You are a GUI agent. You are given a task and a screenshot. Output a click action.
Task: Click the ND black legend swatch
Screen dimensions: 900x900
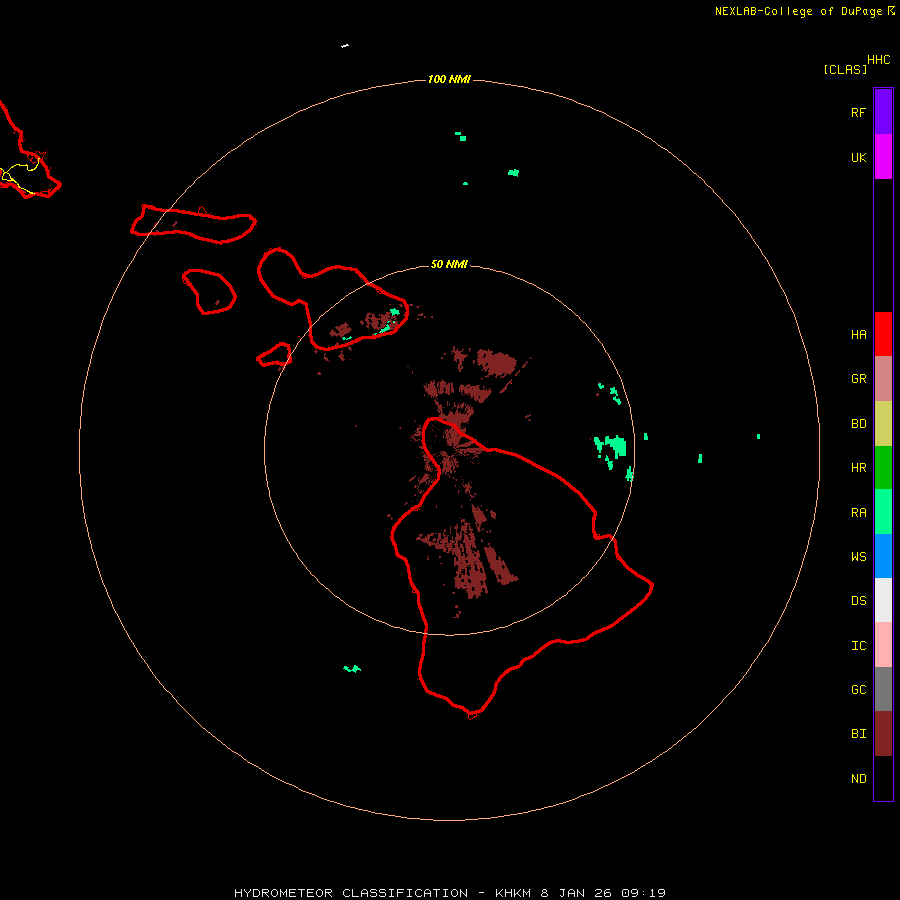(883, 778)
